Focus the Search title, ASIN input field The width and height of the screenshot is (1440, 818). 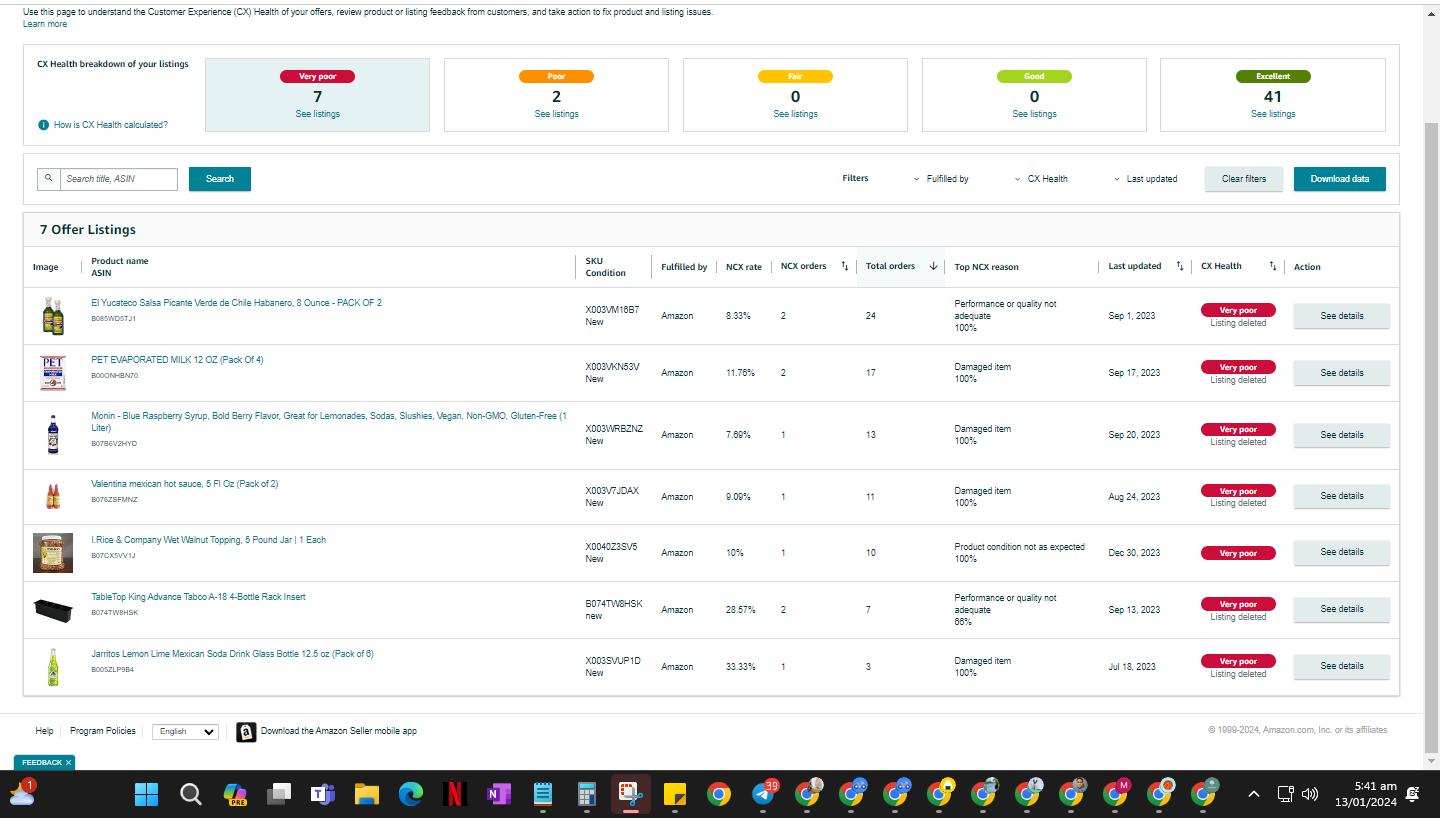(x=118, y=179)
